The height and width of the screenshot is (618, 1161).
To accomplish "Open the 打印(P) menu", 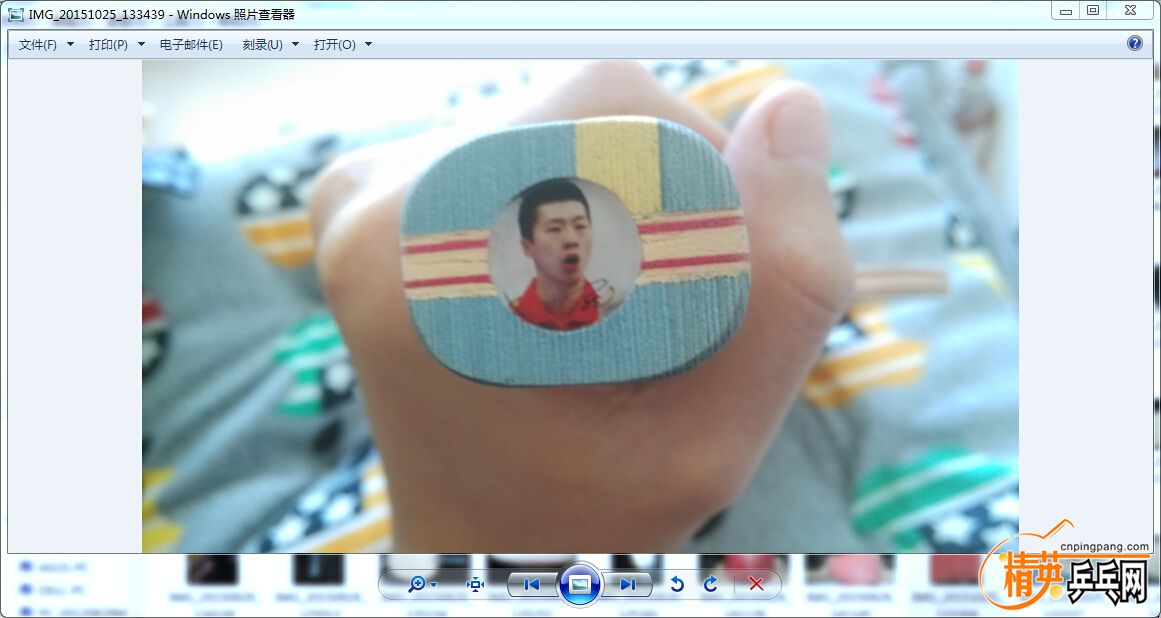I will click(x=108, y=45).
